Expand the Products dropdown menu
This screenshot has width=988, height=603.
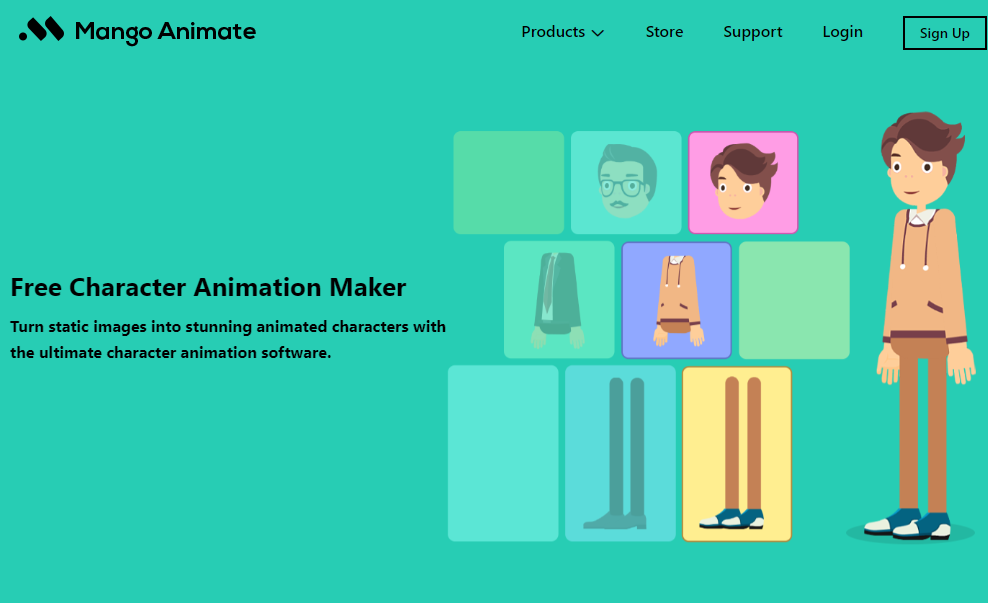click(562, 32)
